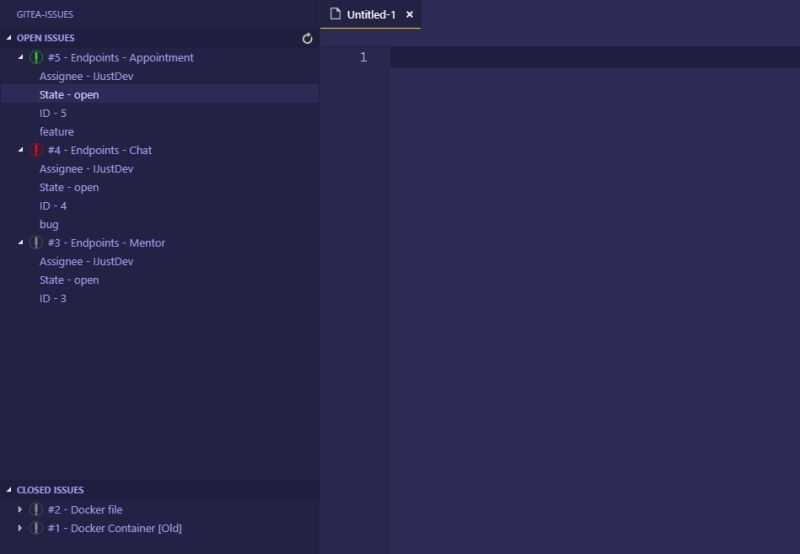The height and width of the screenshot is (554, 800).
Task: Click line number 1 in the editor gutter
Action: pos(363,57)
